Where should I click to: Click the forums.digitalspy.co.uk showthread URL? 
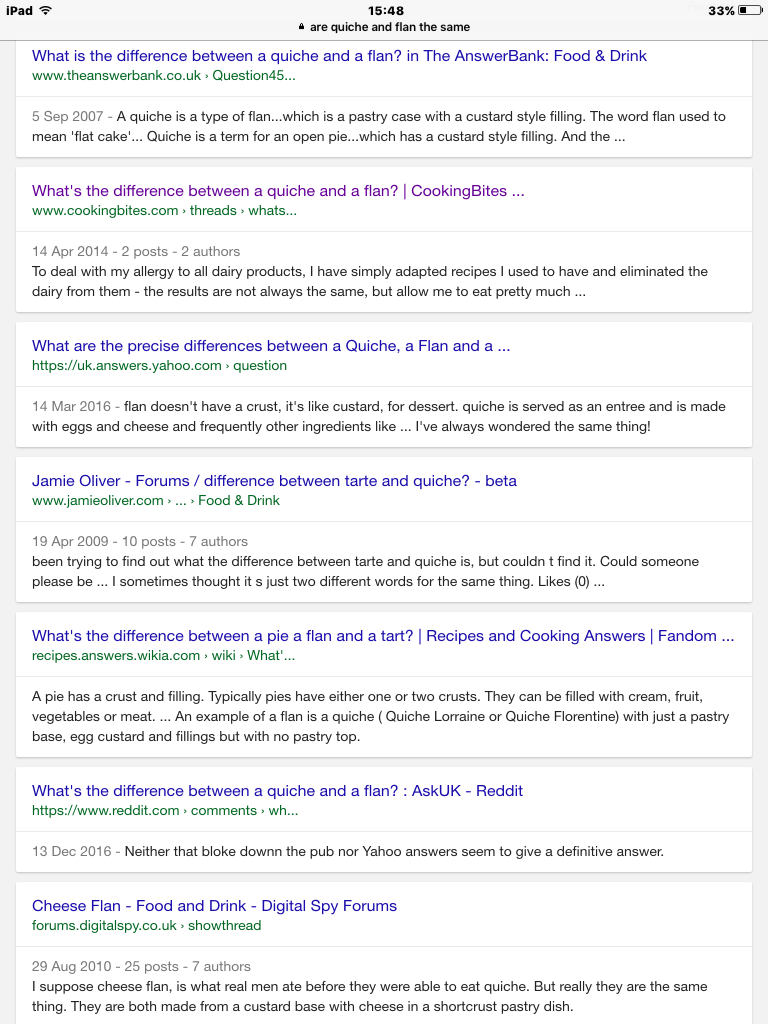[146, 925]
